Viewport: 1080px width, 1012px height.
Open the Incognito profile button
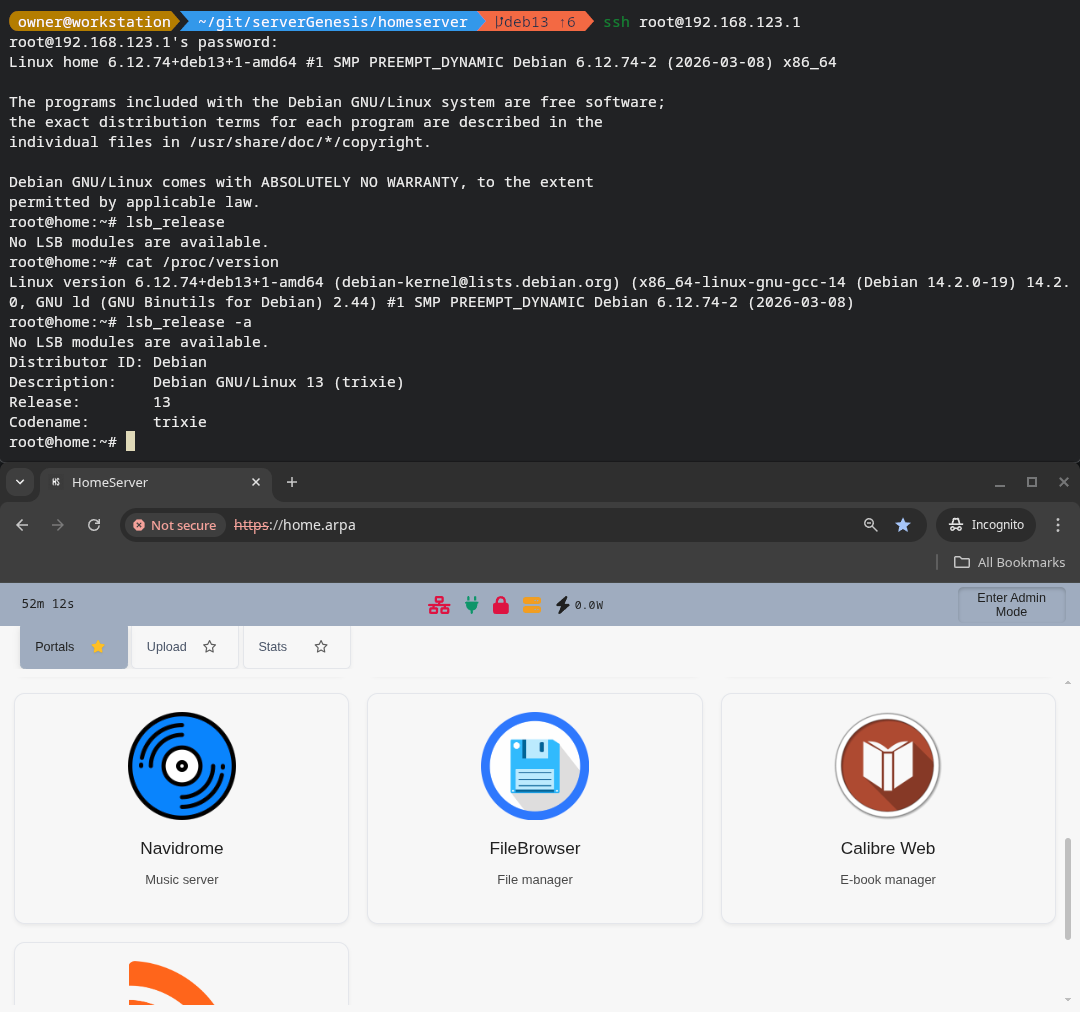pos(986,525)
